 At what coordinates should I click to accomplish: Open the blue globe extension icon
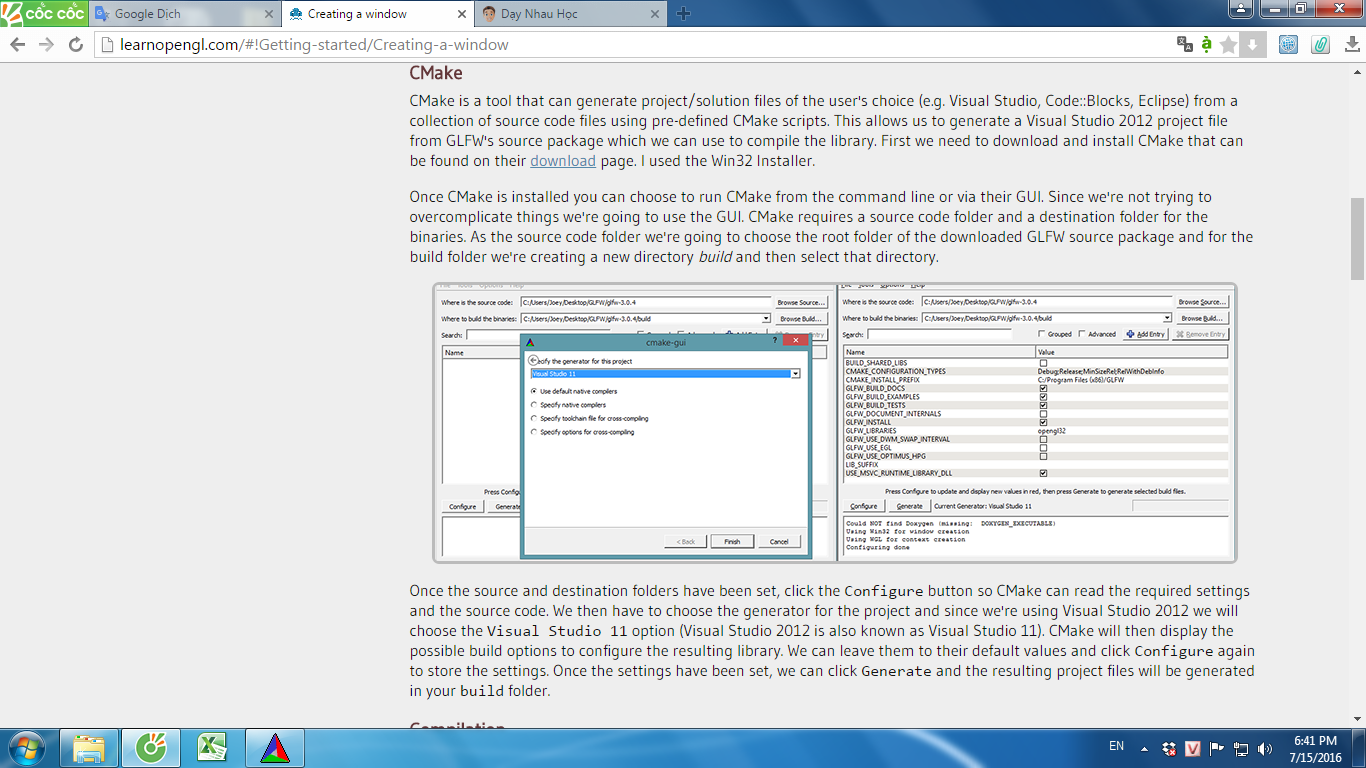1288,45
